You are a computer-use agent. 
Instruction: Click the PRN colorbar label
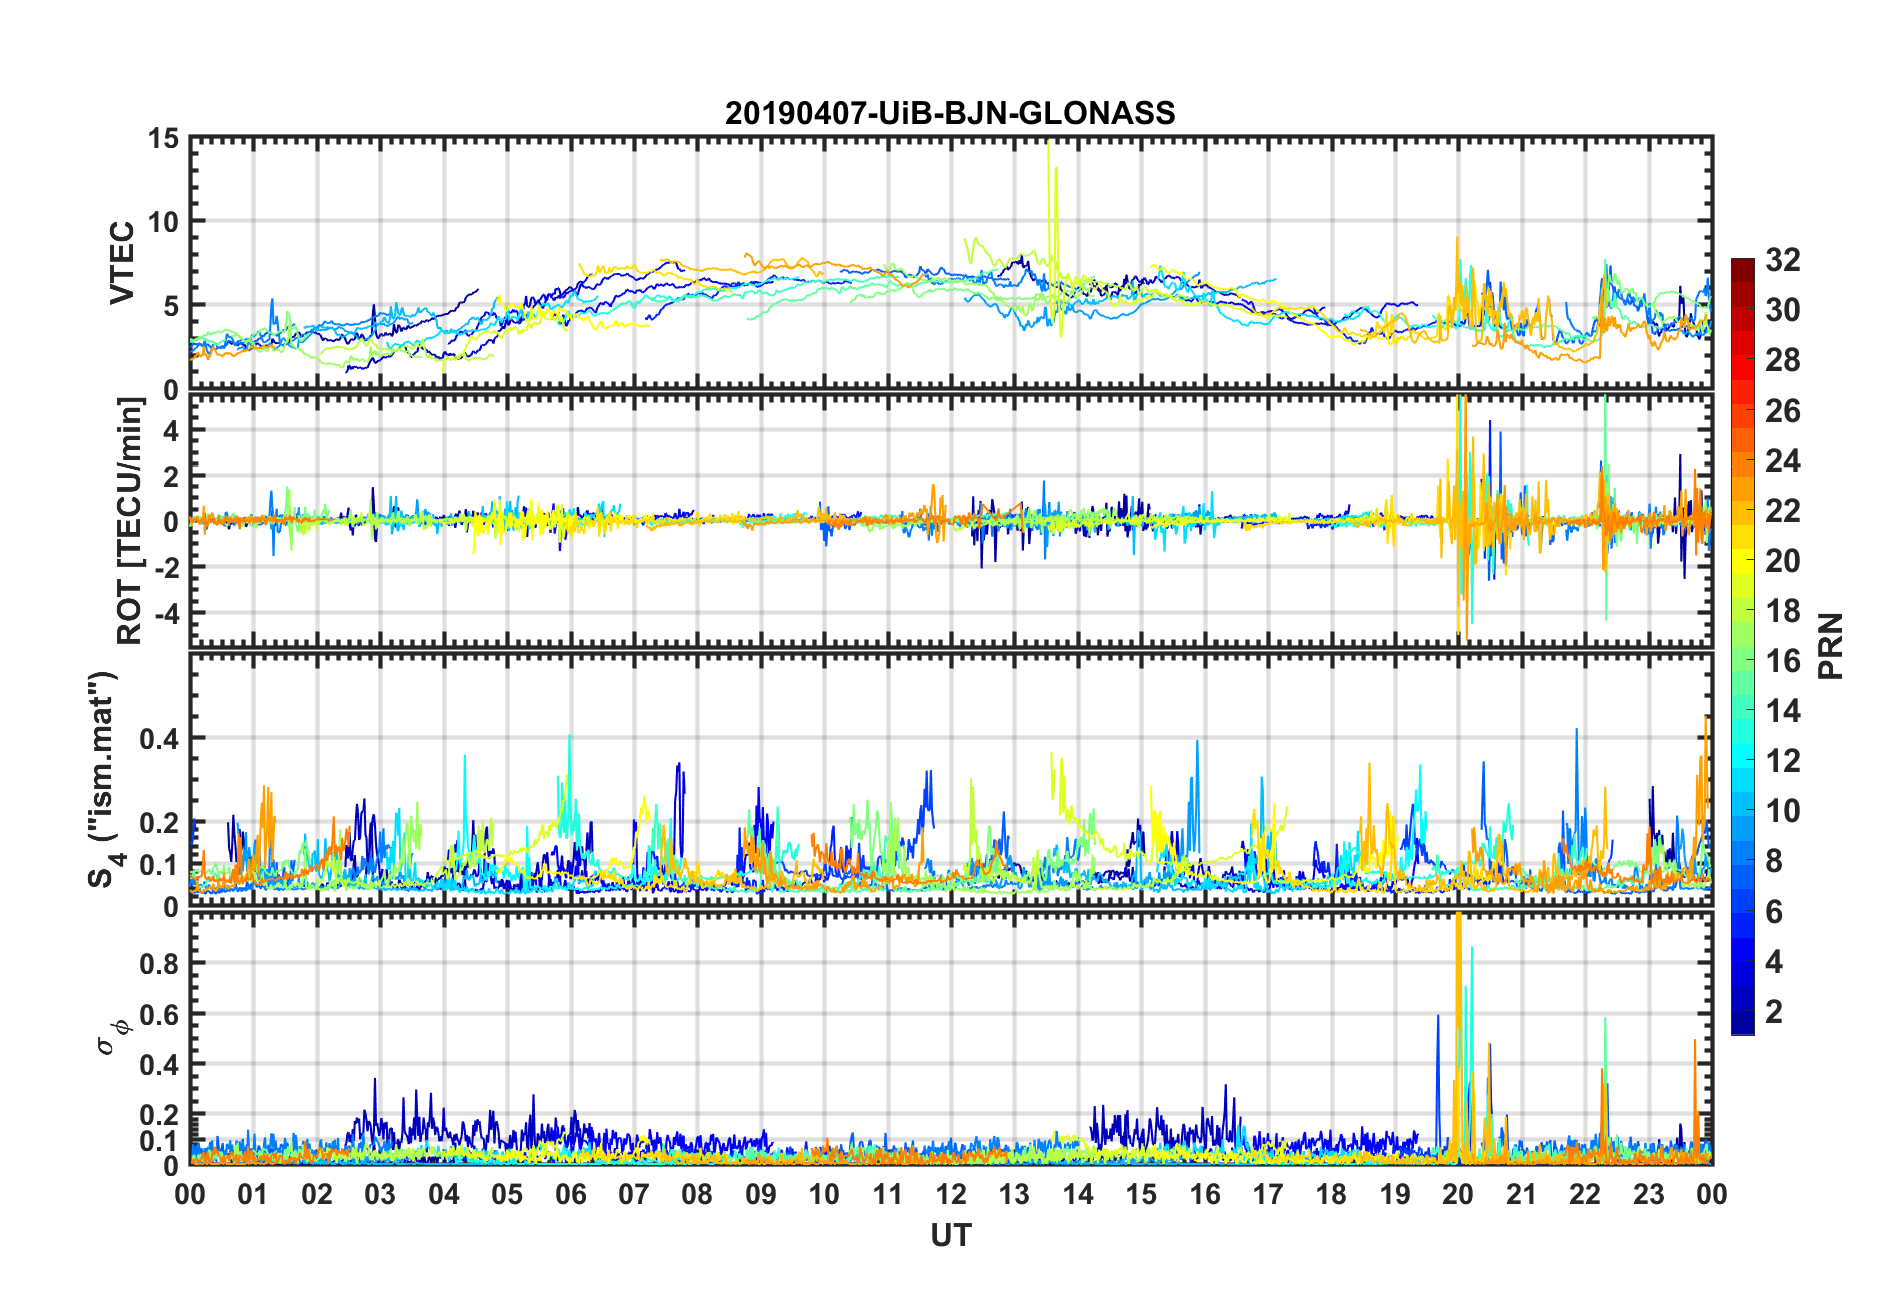click(1830, 646)
